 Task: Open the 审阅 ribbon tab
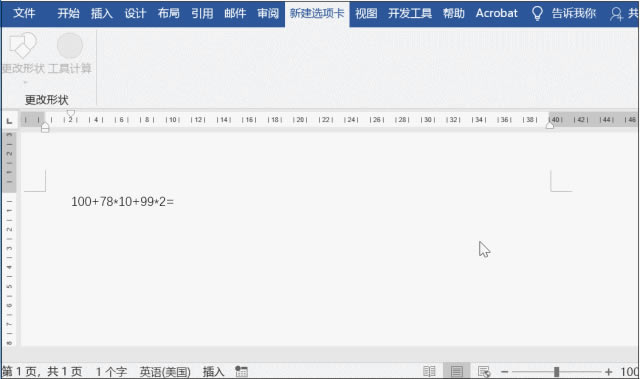268,13
